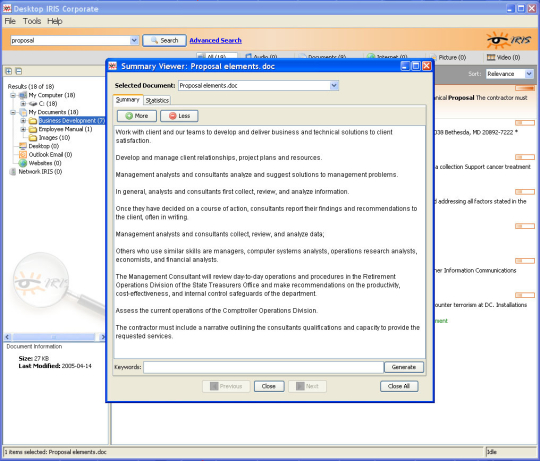
Task: Select Business Development (7) tree item
Action: [72, 121]
